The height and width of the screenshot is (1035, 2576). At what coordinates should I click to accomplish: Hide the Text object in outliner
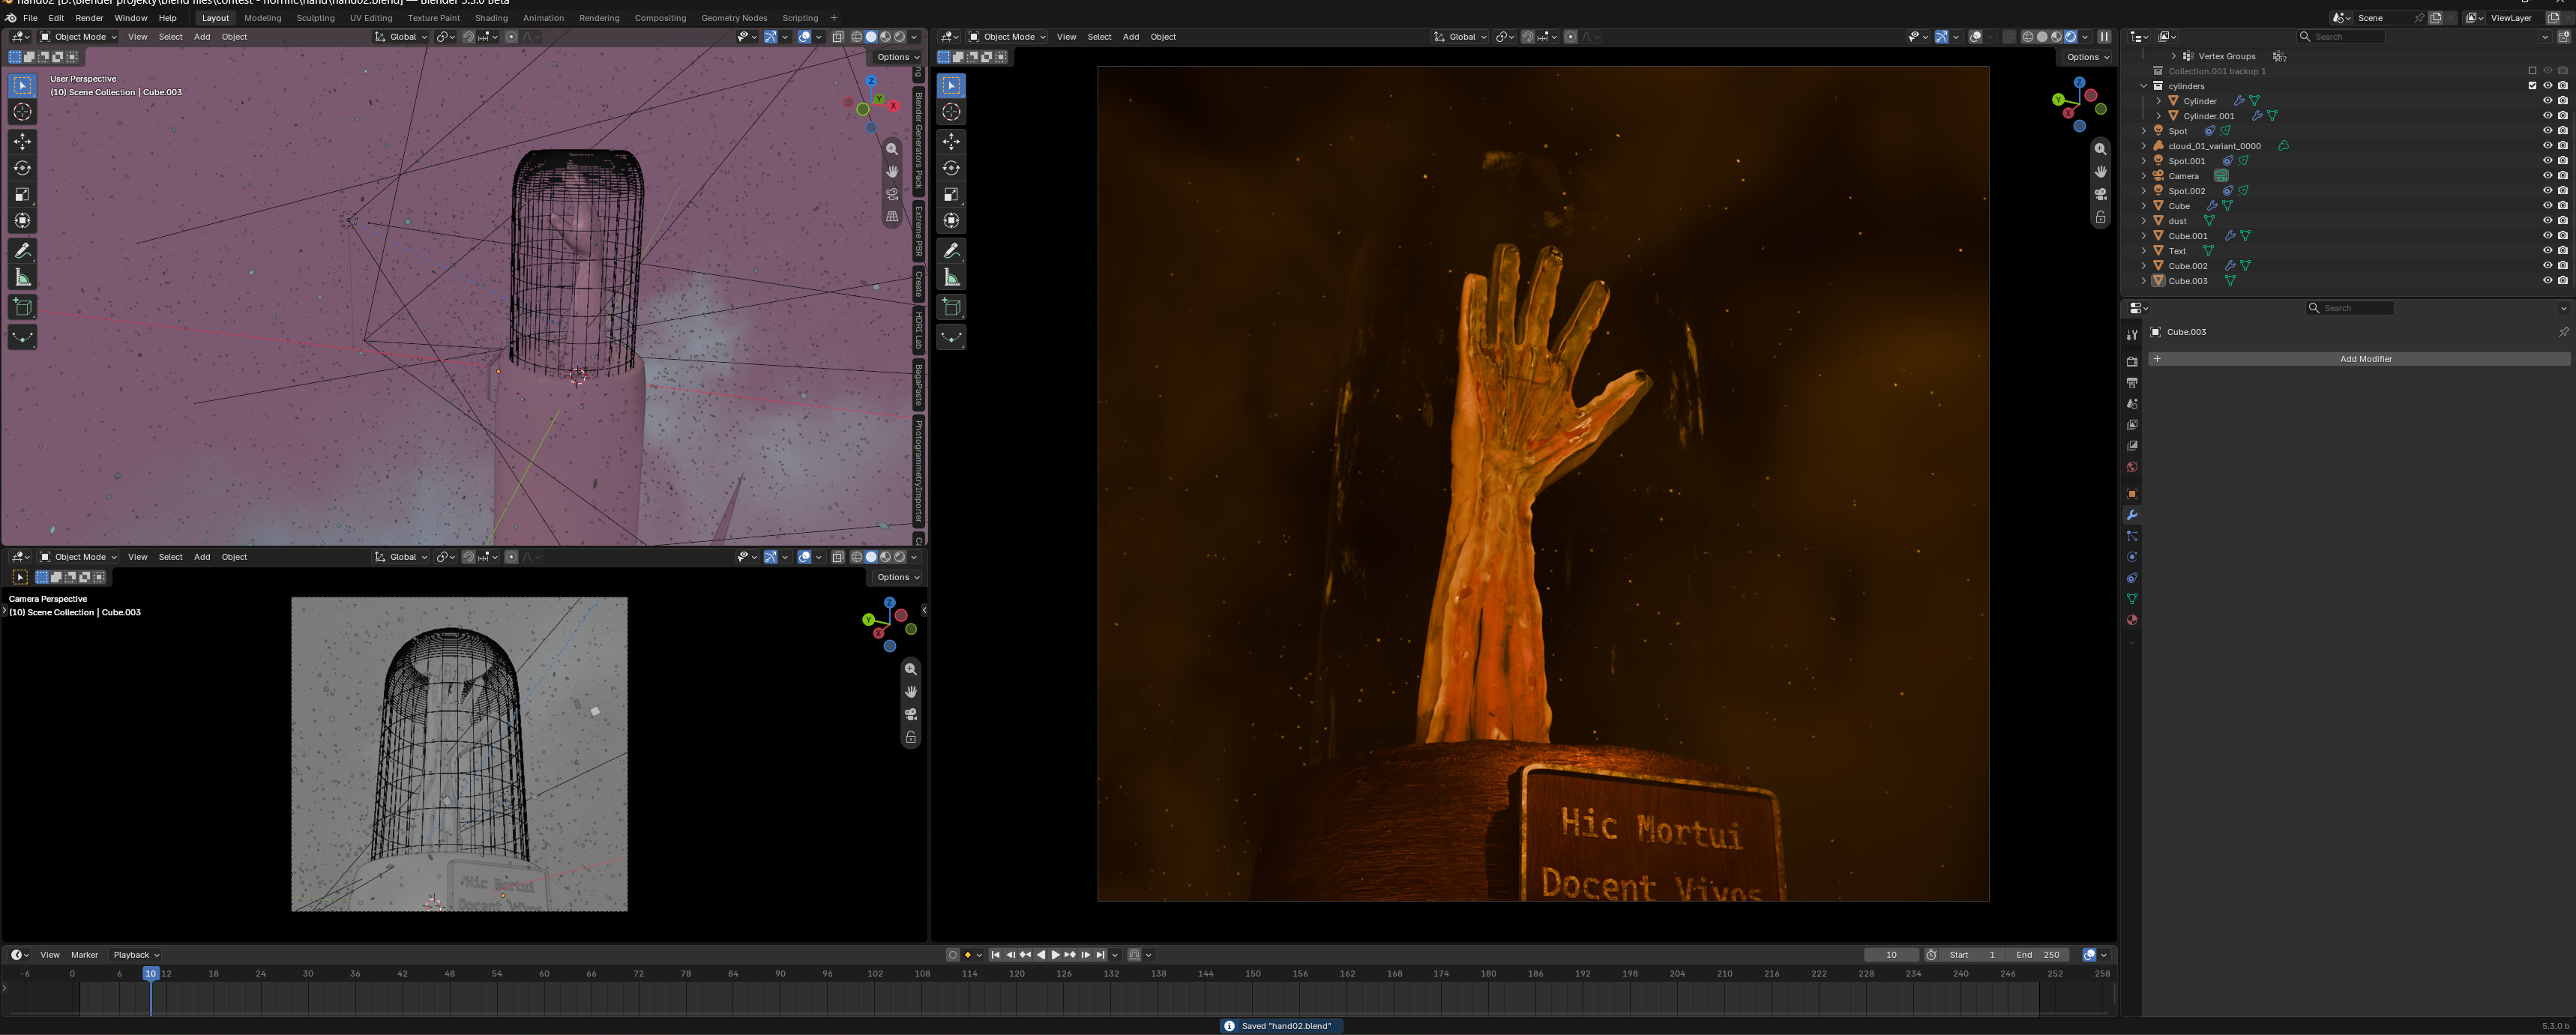(x=2547, y=251)
